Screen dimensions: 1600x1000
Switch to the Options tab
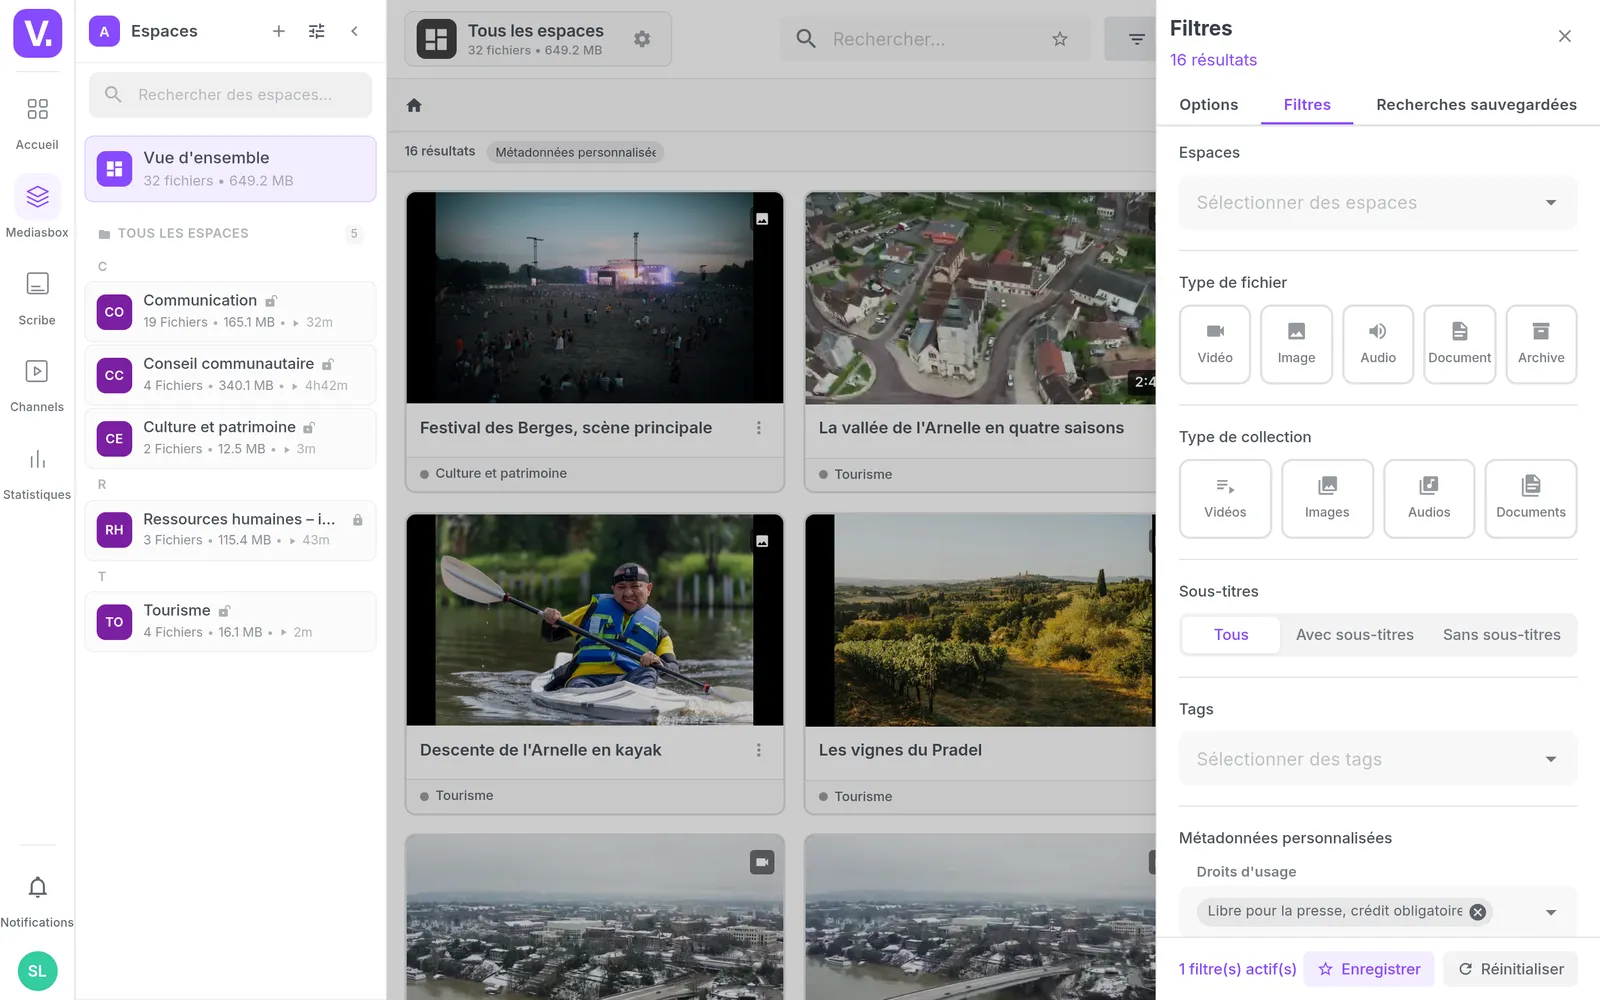[x=1208, y=105]
